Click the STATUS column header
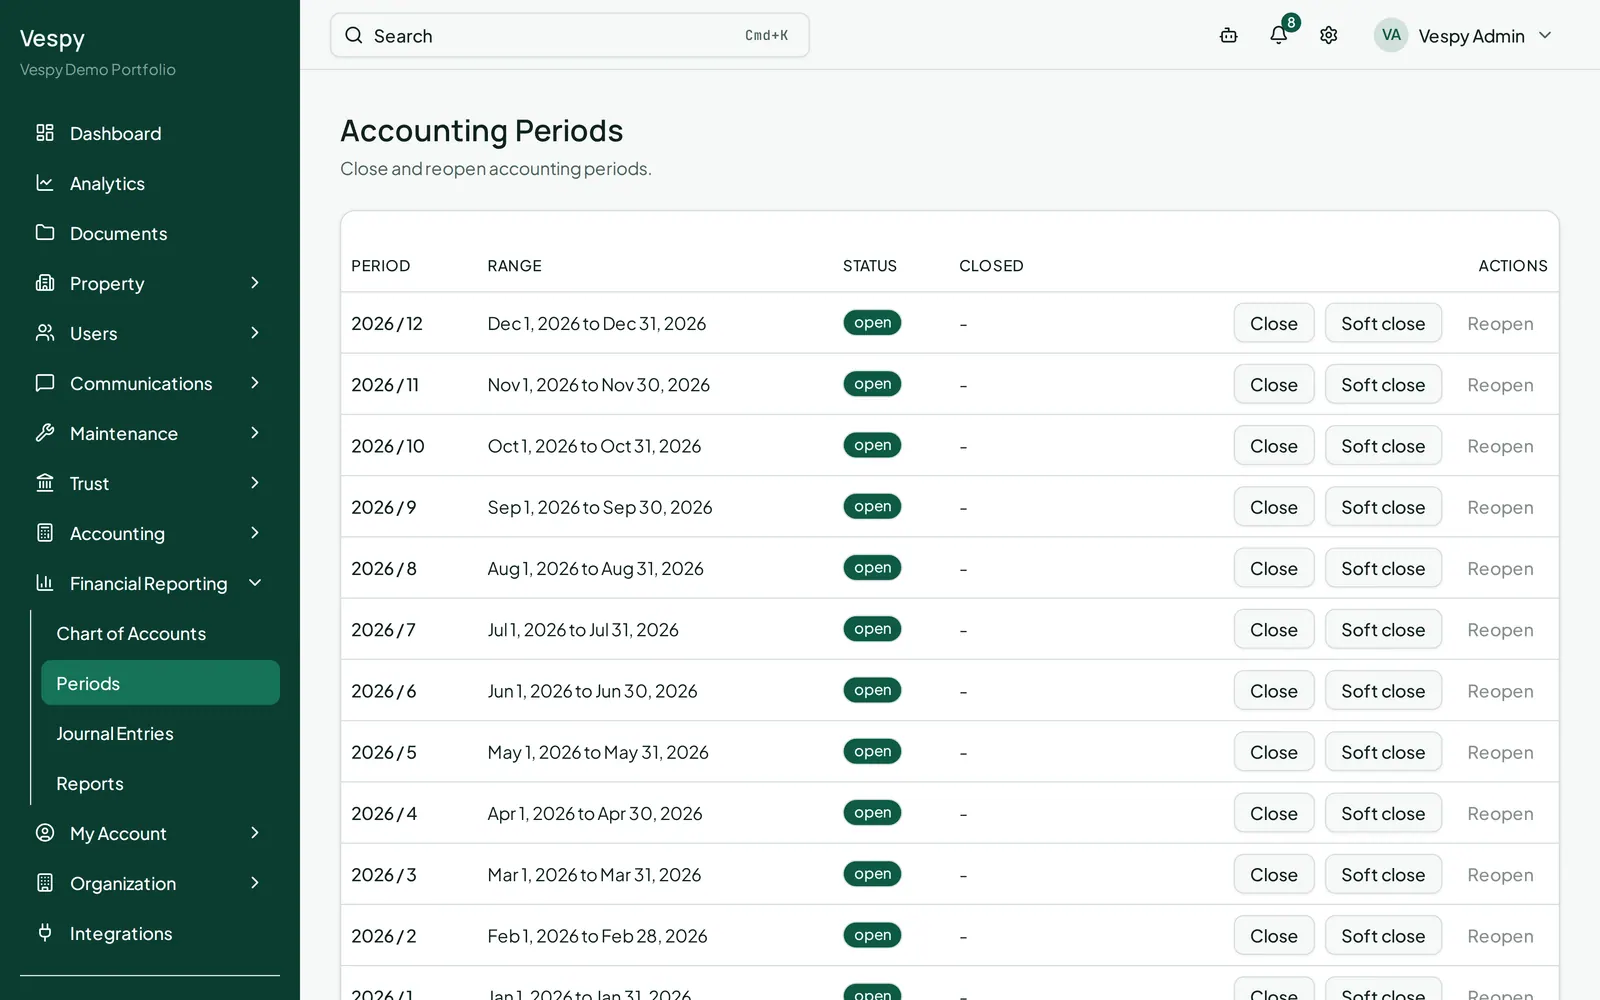Screen dimensions: 1600x1000 (x=870, y=266)
